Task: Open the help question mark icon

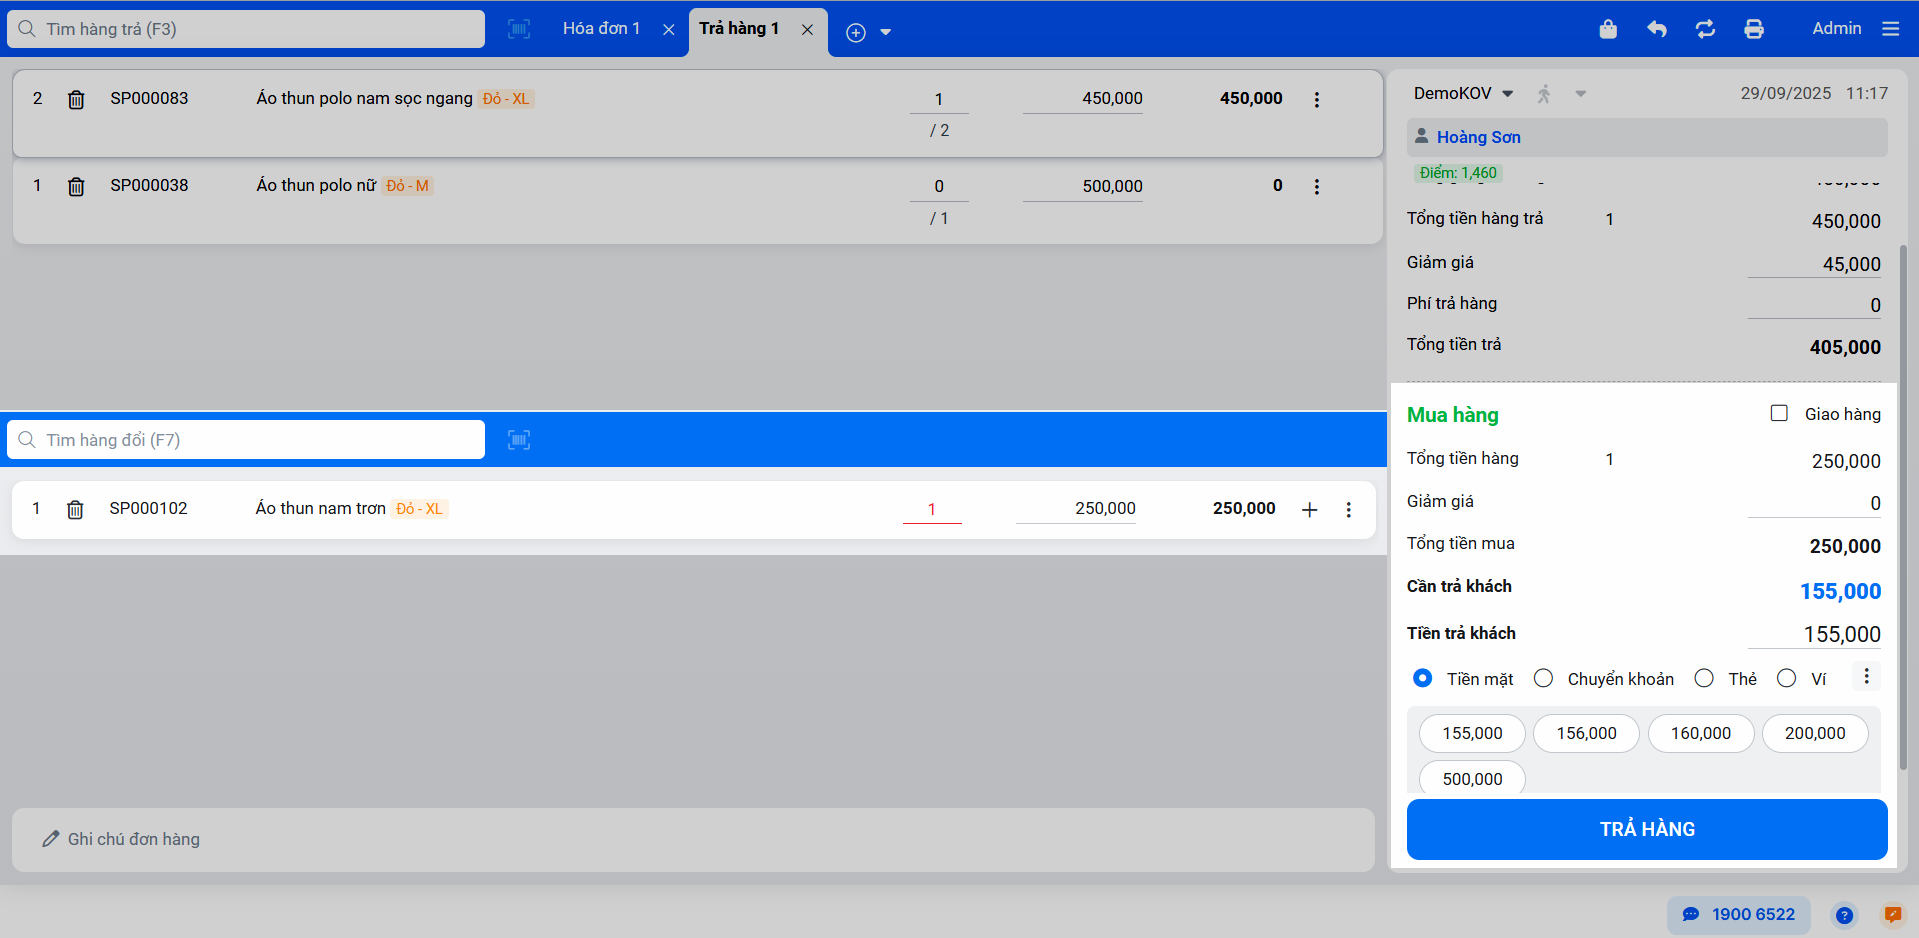Action: (1844, 915)
